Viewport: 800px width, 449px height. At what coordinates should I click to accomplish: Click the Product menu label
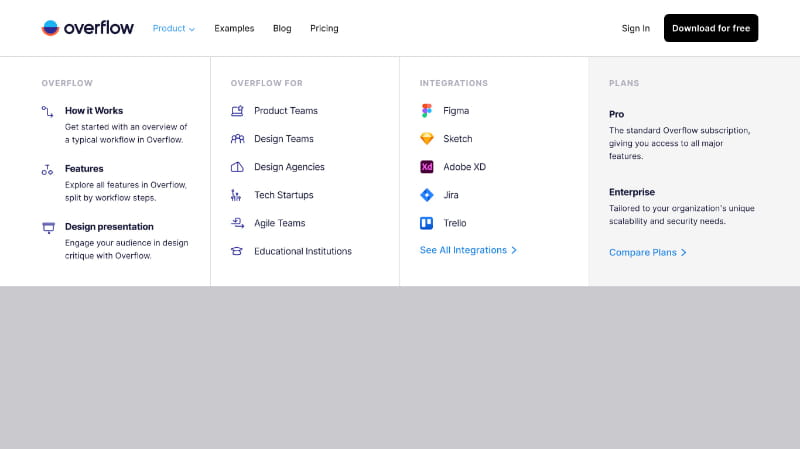(x=169, y=28)
